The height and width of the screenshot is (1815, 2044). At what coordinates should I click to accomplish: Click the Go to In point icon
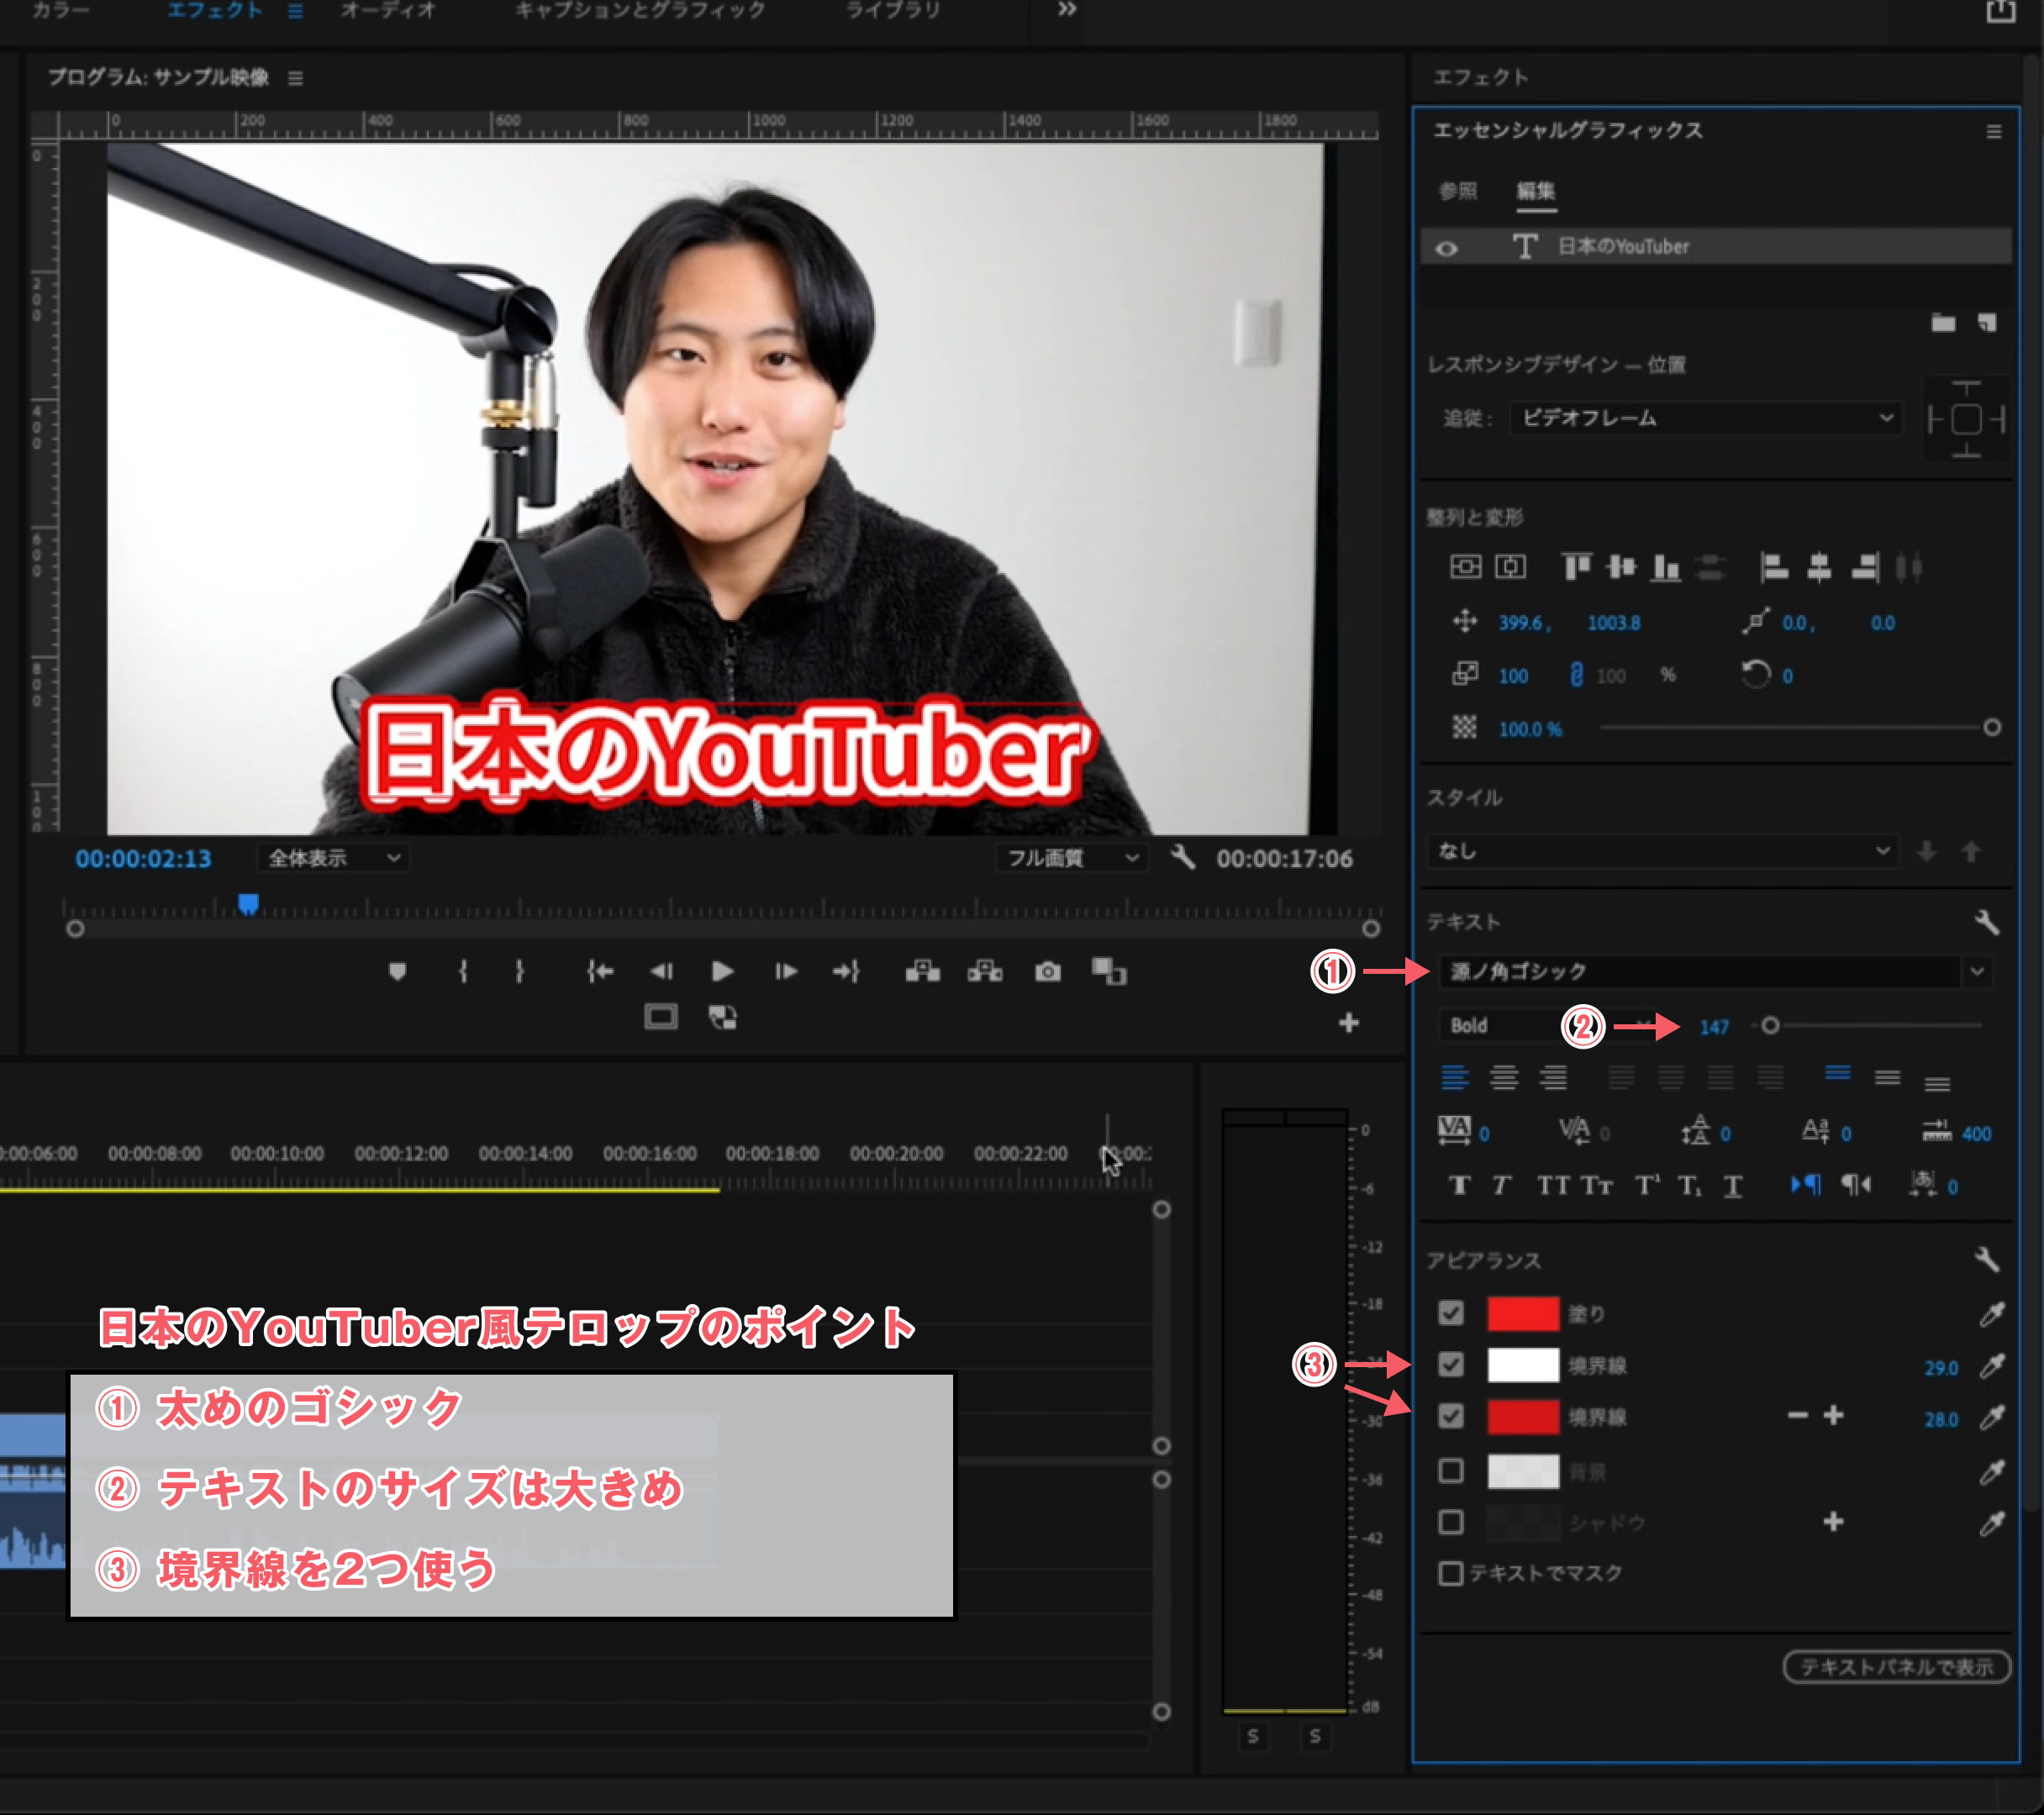coord(600,971)
